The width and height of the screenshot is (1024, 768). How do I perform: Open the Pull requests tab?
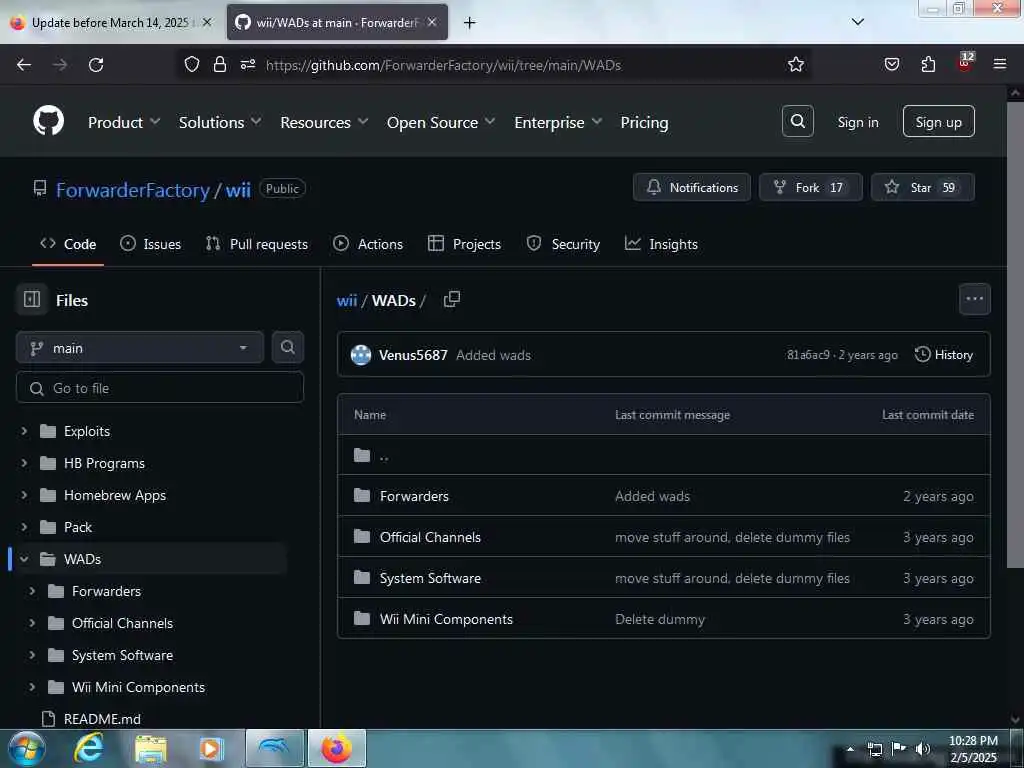tap(256, 244)
